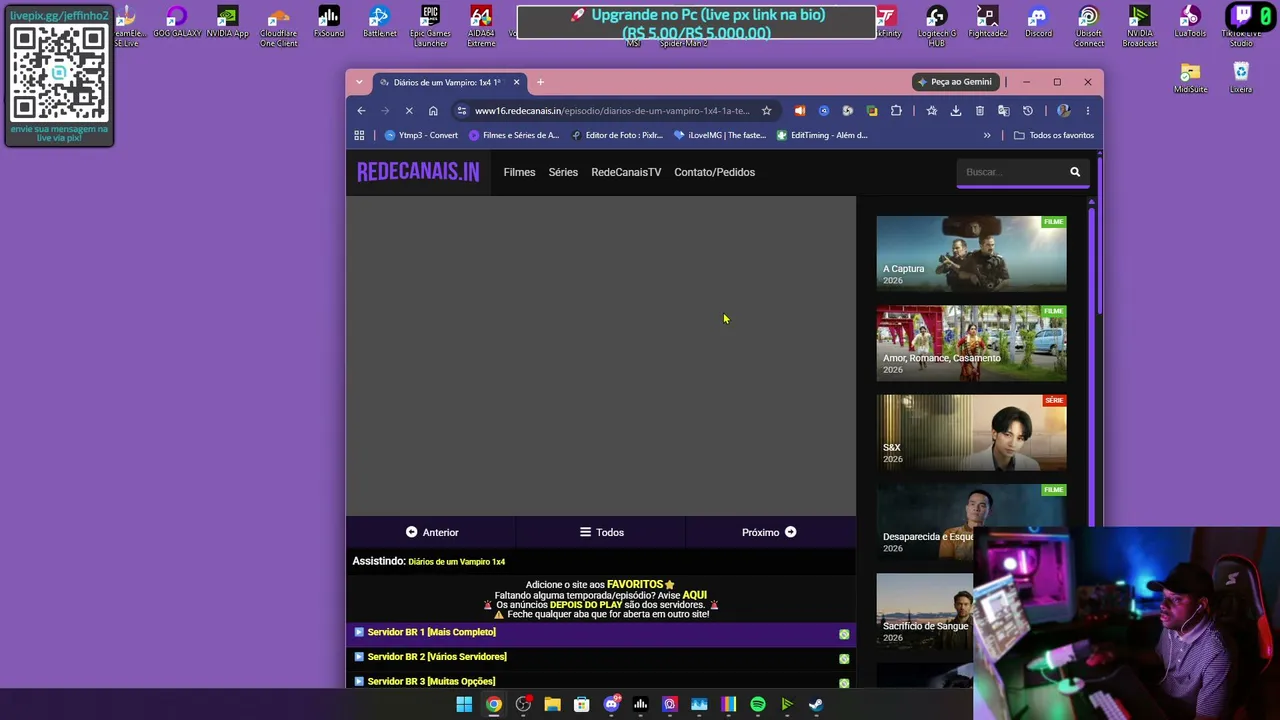
Task: Open a new Chrome tab
Action: tap(540, 82)
